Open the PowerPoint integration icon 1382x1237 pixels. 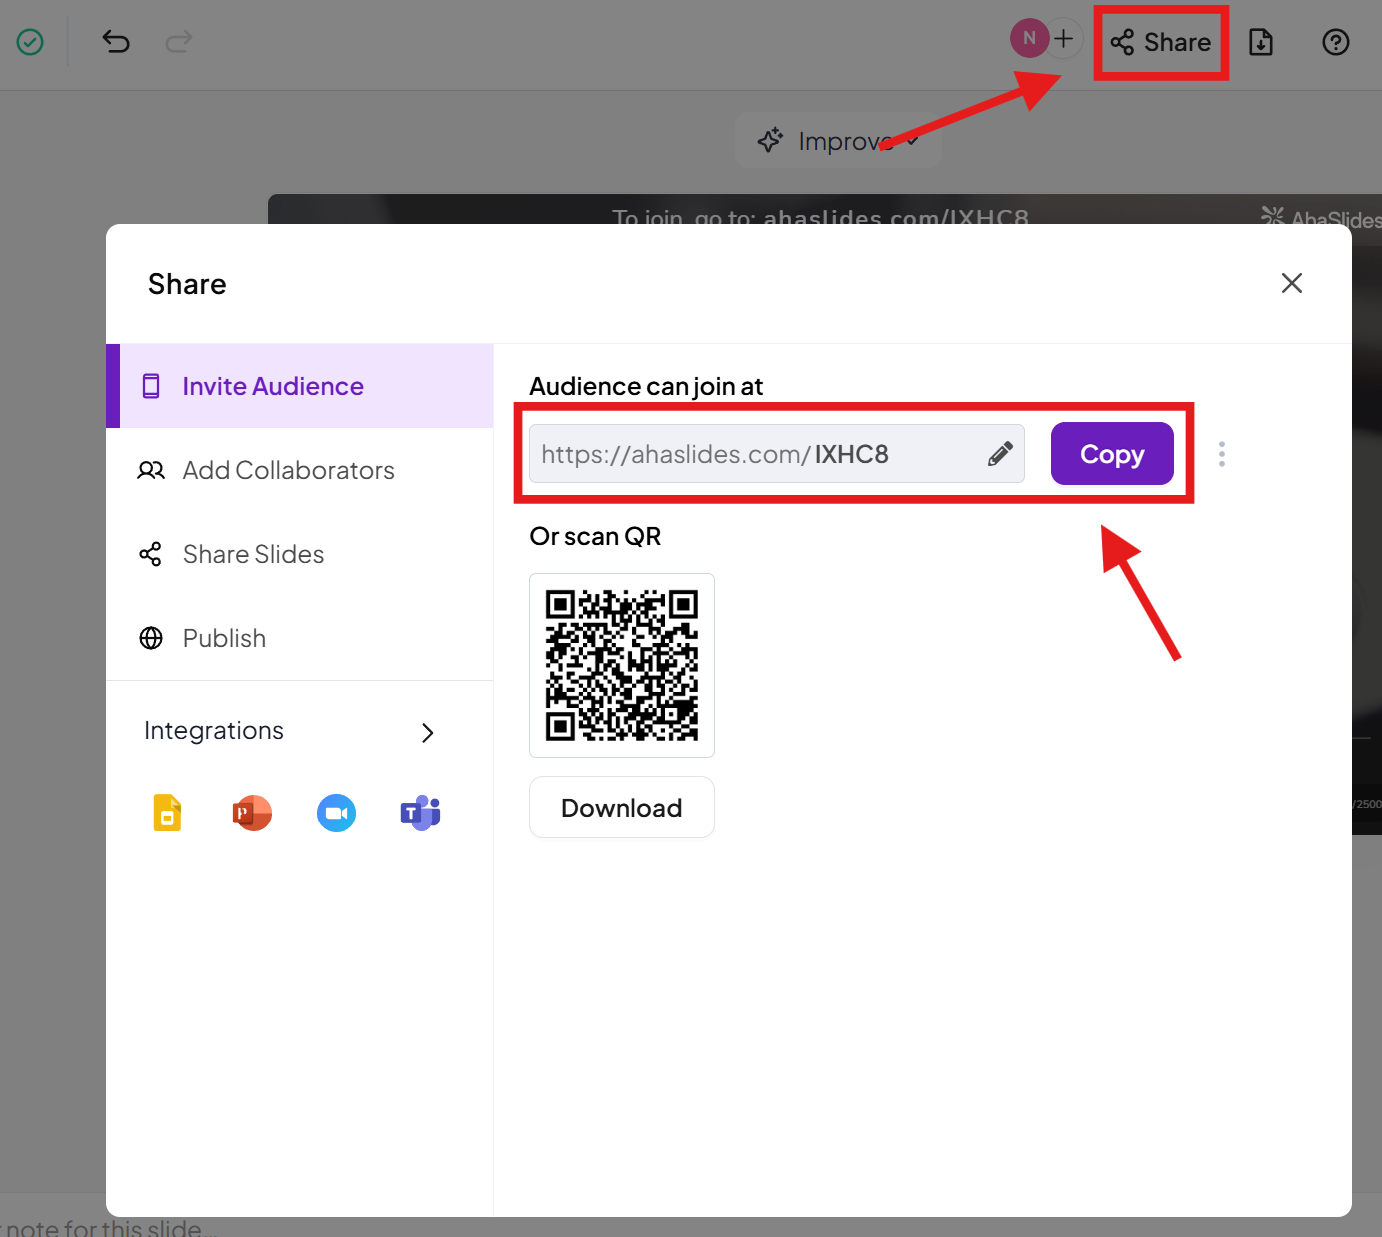click(x=252, y=813)
